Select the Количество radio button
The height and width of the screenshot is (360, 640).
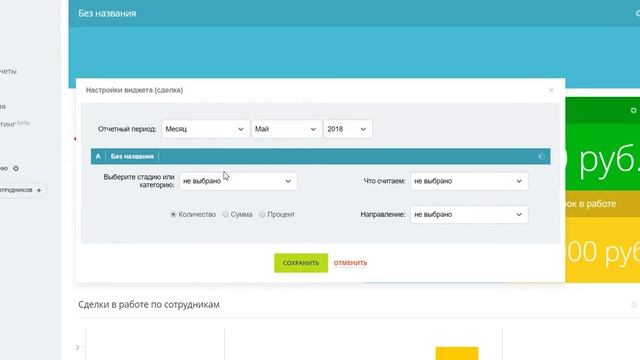click(173, 214)
